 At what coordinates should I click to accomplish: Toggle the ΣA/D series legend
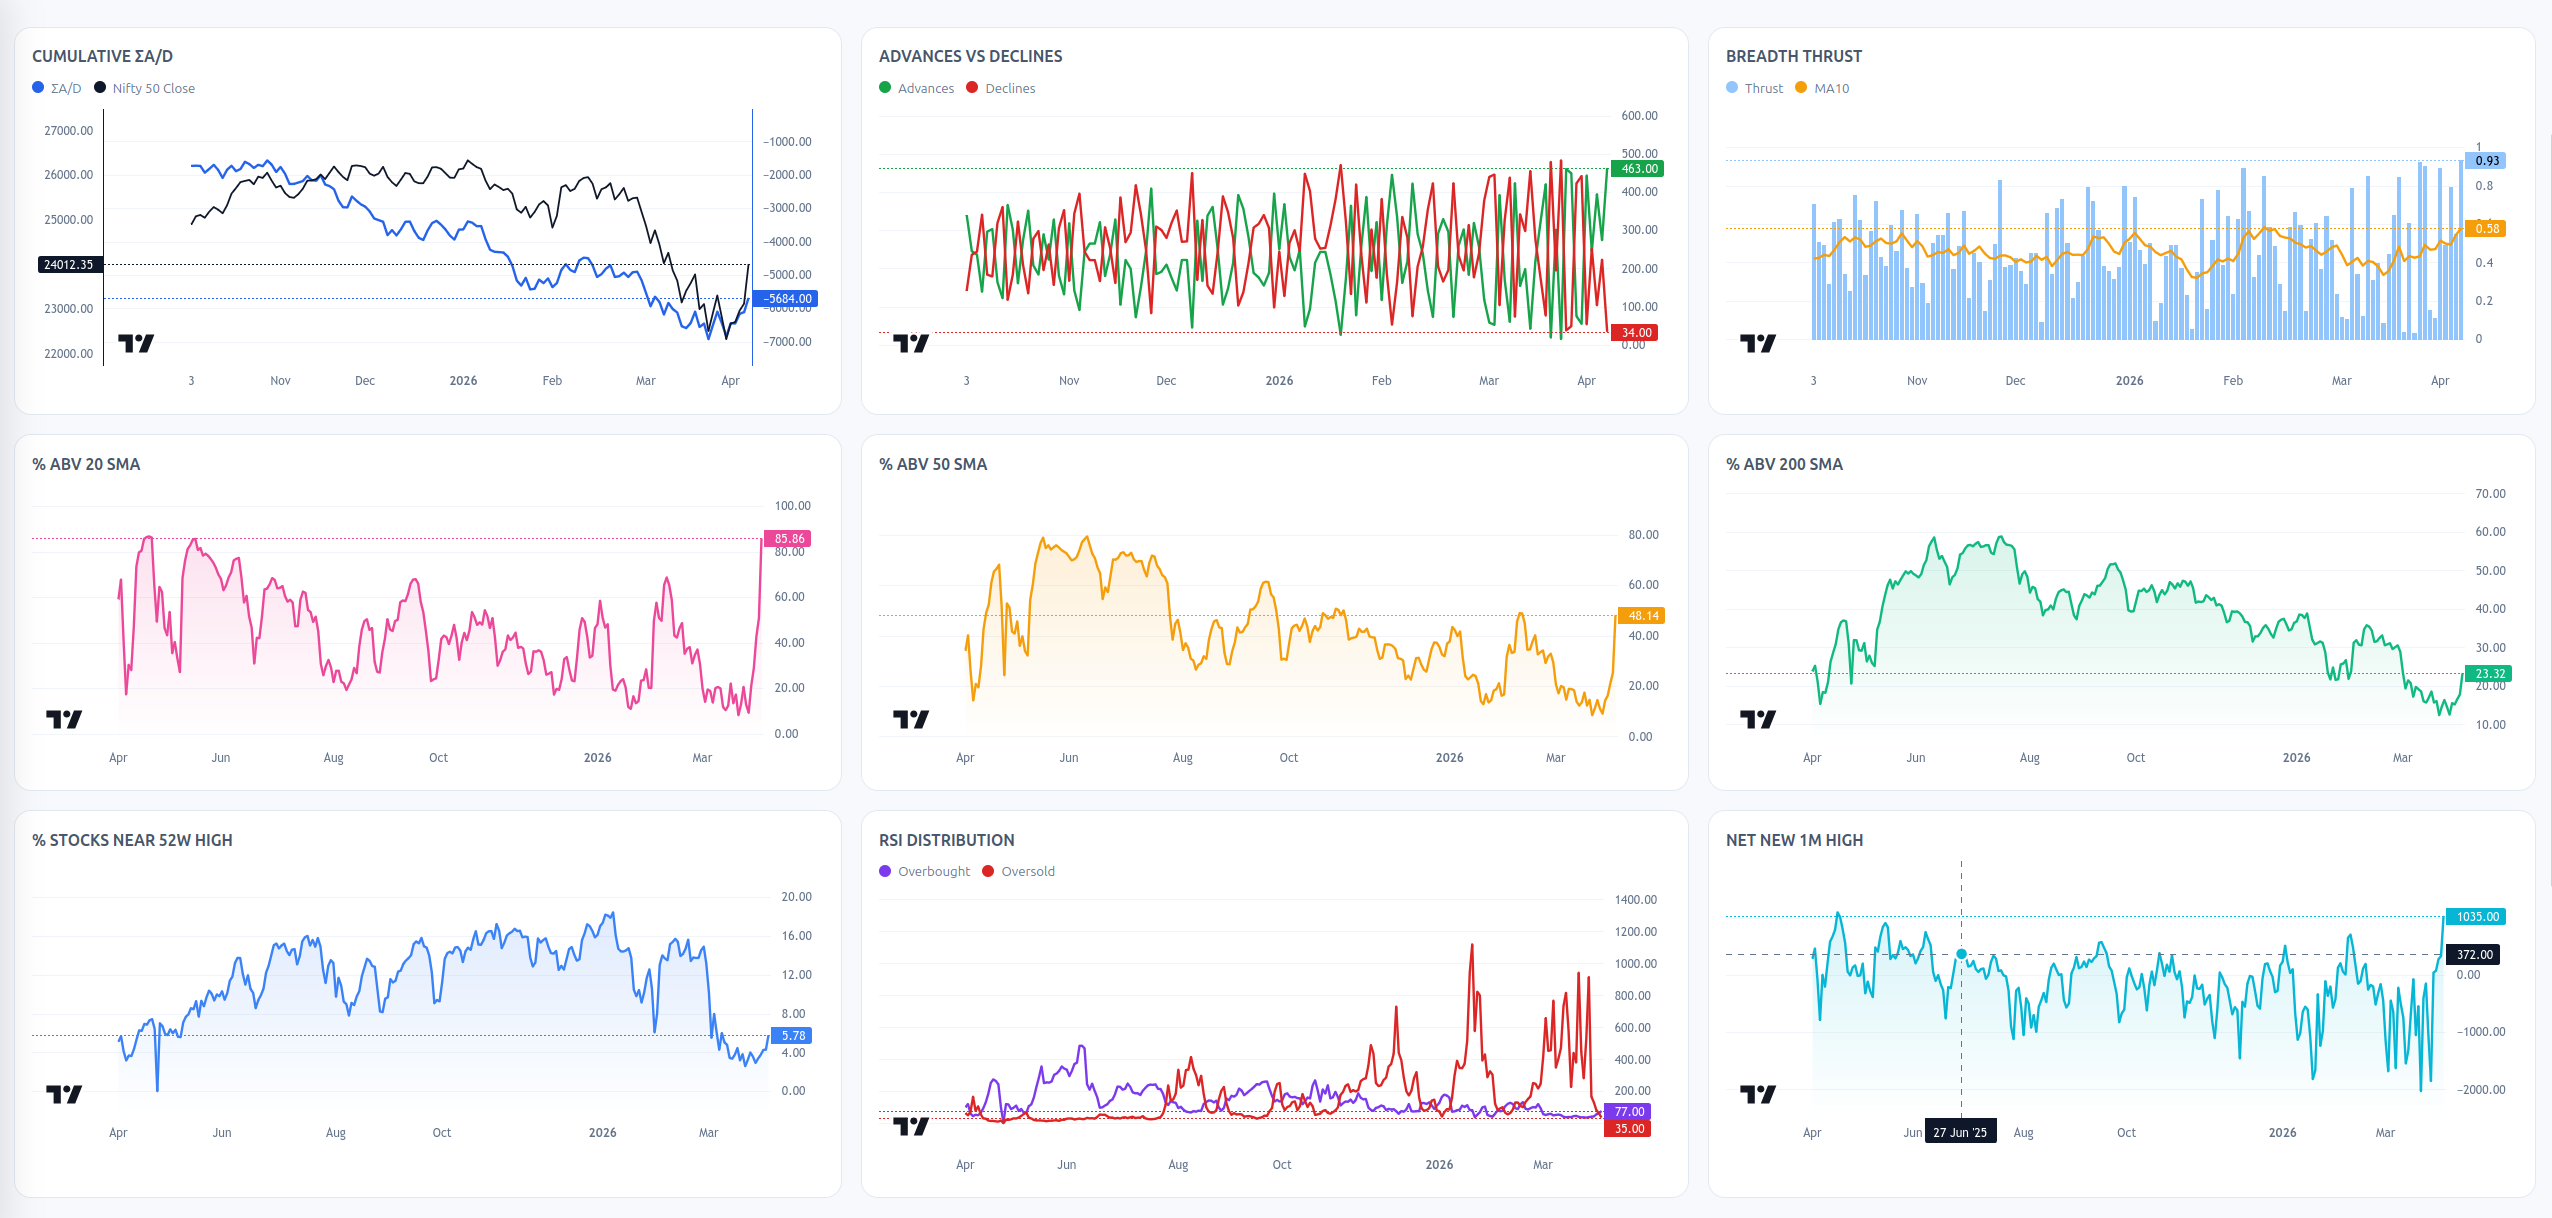pyautogui.click(x=57, y=88)
